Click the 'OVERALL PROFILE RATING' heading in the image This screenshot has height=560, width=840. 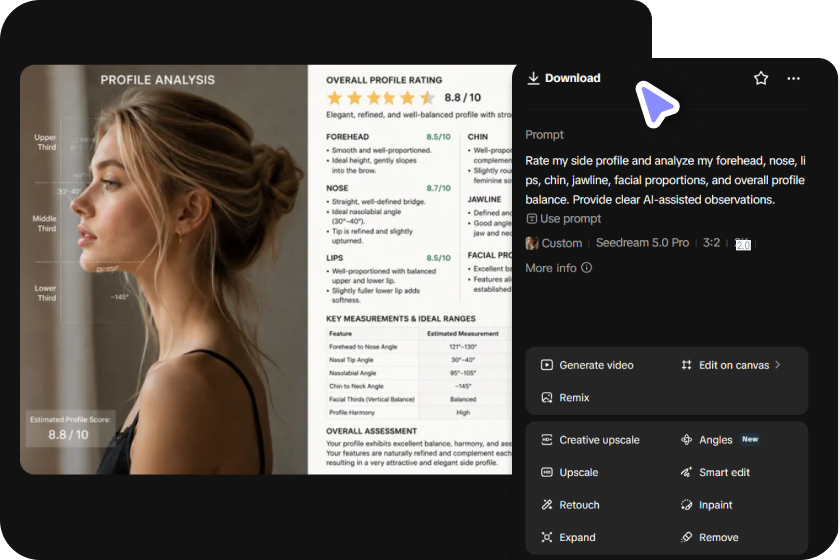pyautogui.click(x=384, y=80)
